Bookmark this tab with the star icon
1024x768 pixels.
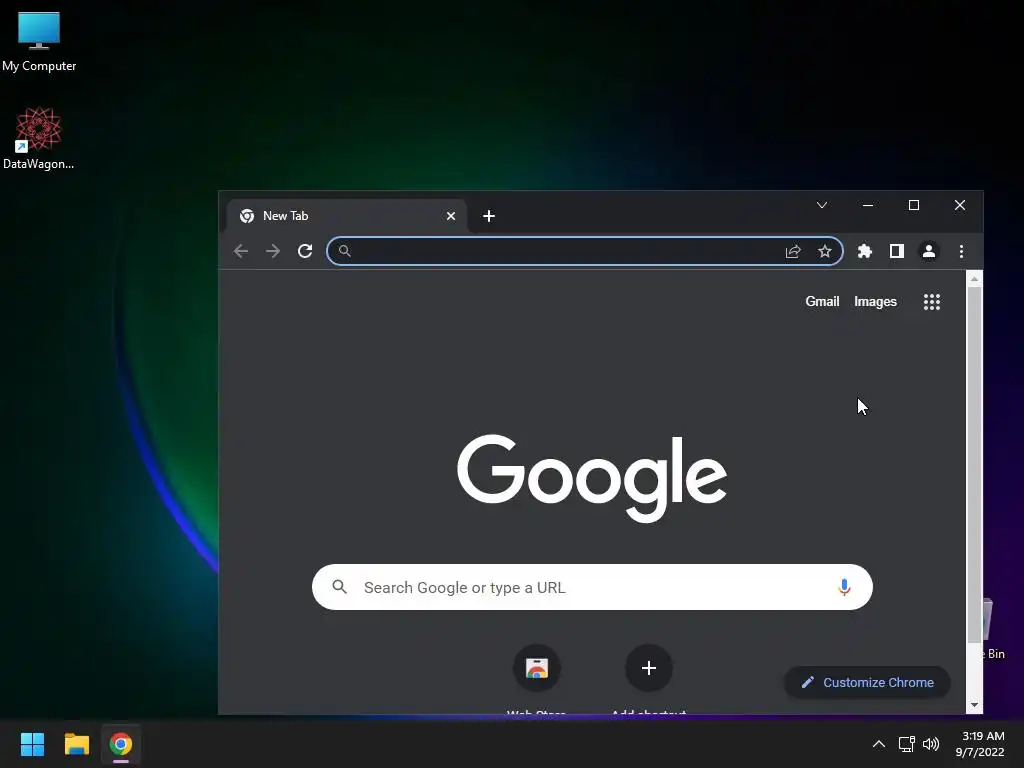[x=825, y=251]
